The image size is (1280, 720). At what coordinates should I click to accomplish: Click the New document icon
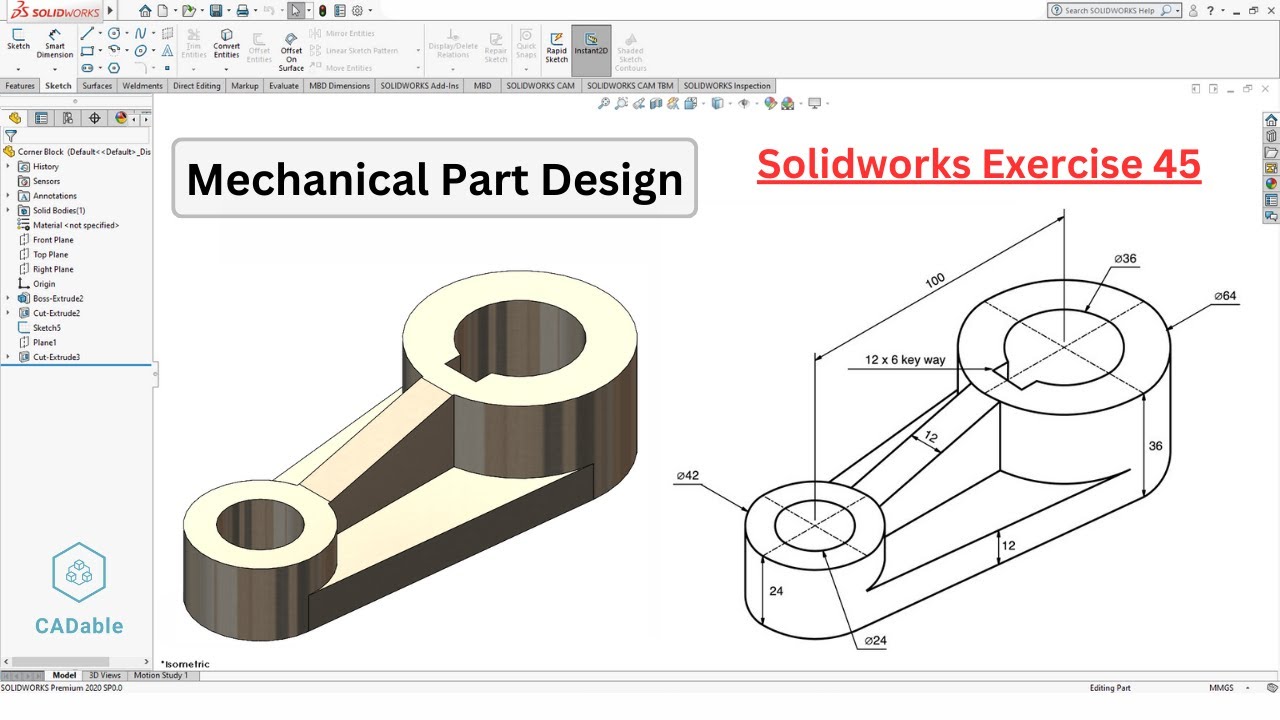tap(164, 10)
